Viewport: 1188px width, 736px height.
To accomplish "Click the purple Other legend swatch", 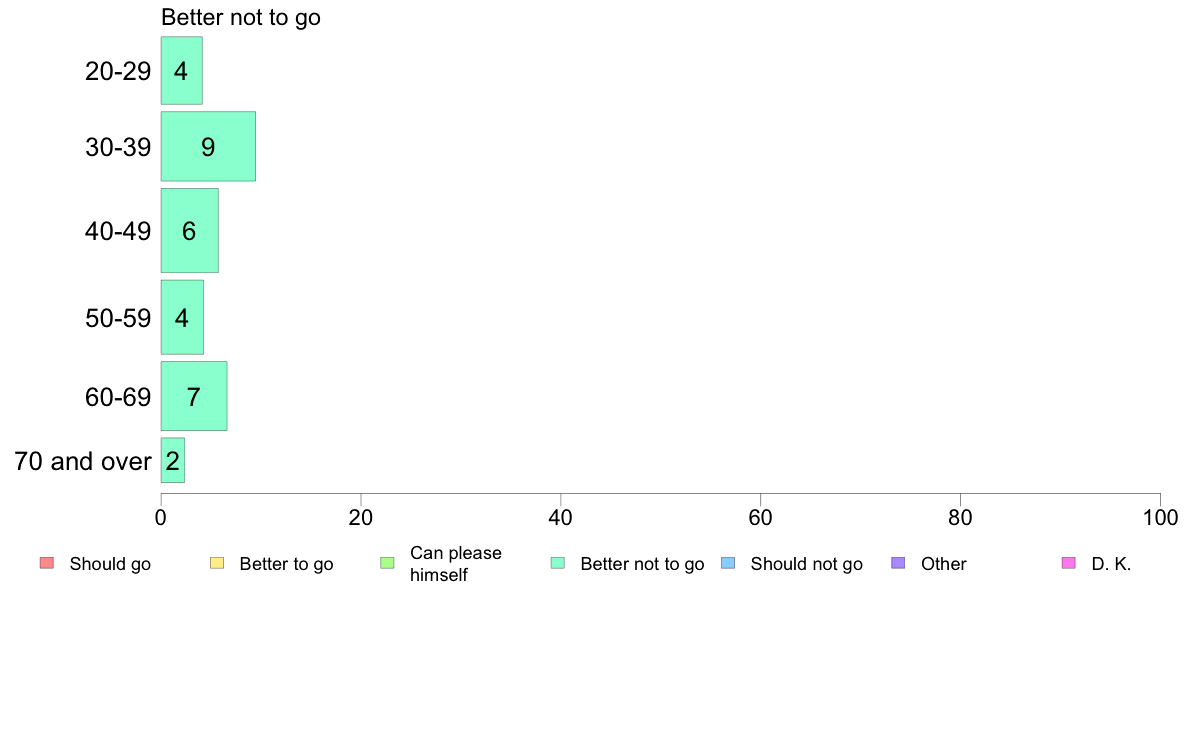I will (899, 563).
